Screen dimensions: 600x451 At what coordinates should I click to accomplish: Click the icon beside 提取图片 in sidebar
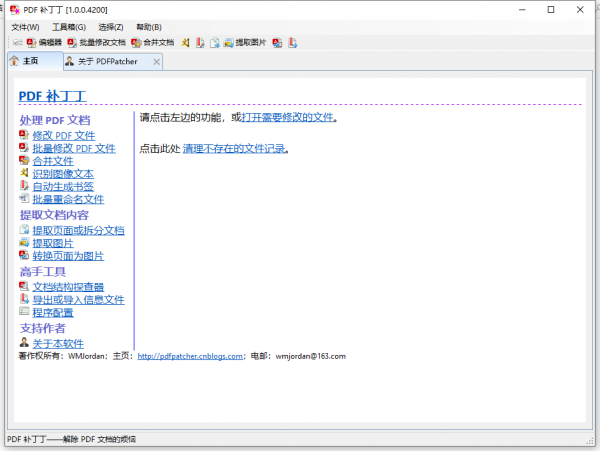coord(24,242)
